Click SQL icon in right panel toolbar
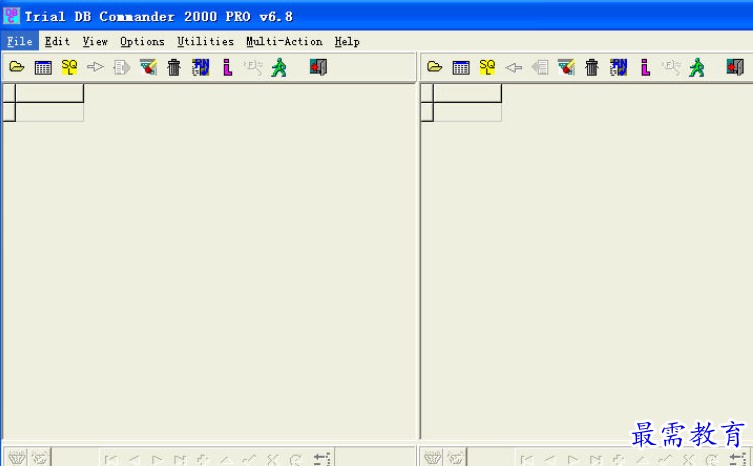This screenshot has width=753, height=466. [x=487, y=67]
